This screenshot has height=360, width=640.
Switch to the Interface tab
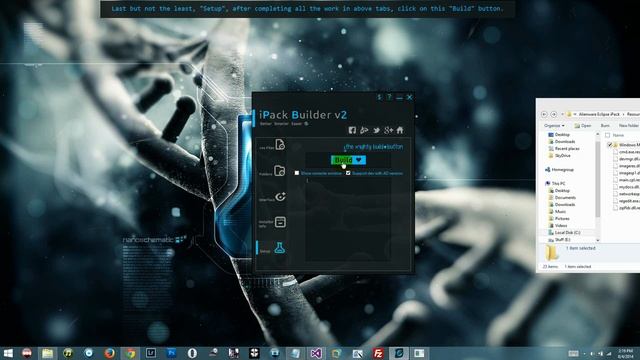272,197
